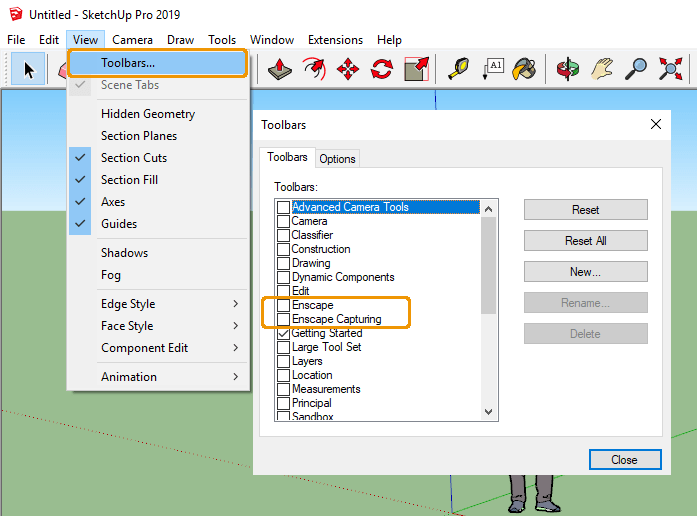Activate the Follow Me tool
The width and height of the screenshot is (697, 516).
coord(314,69)
